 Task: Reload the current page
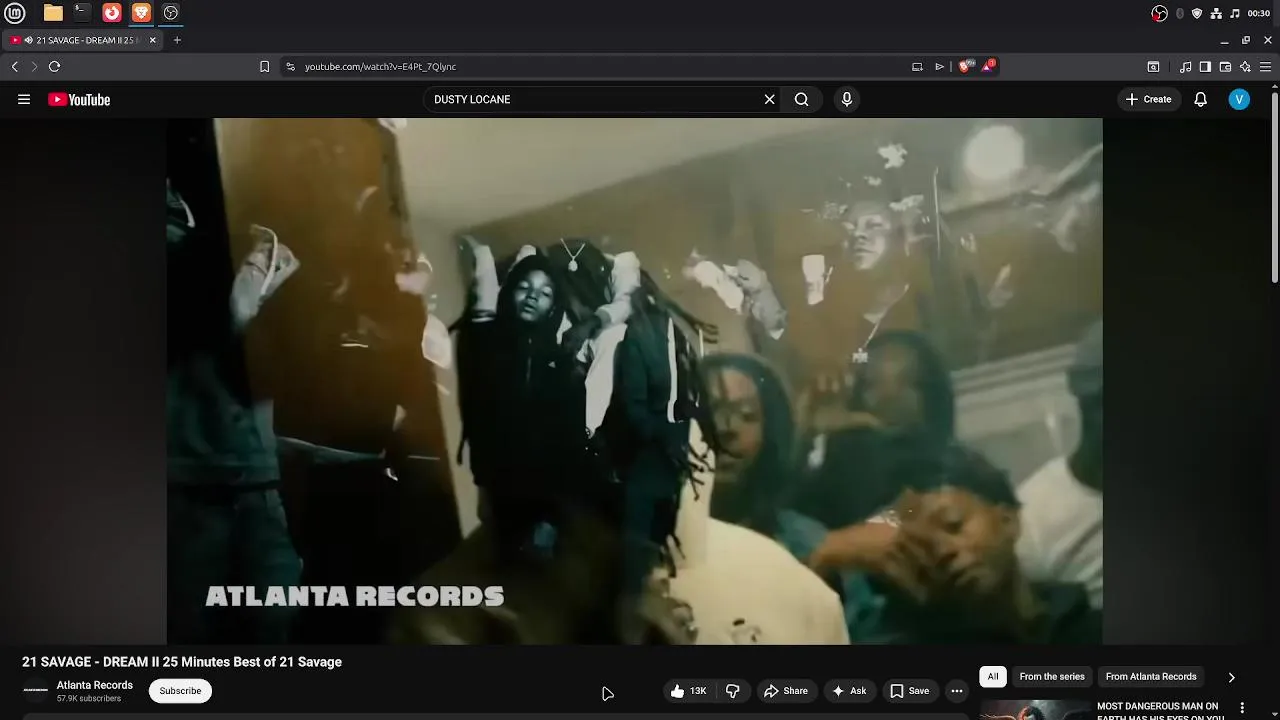(54, 66)
